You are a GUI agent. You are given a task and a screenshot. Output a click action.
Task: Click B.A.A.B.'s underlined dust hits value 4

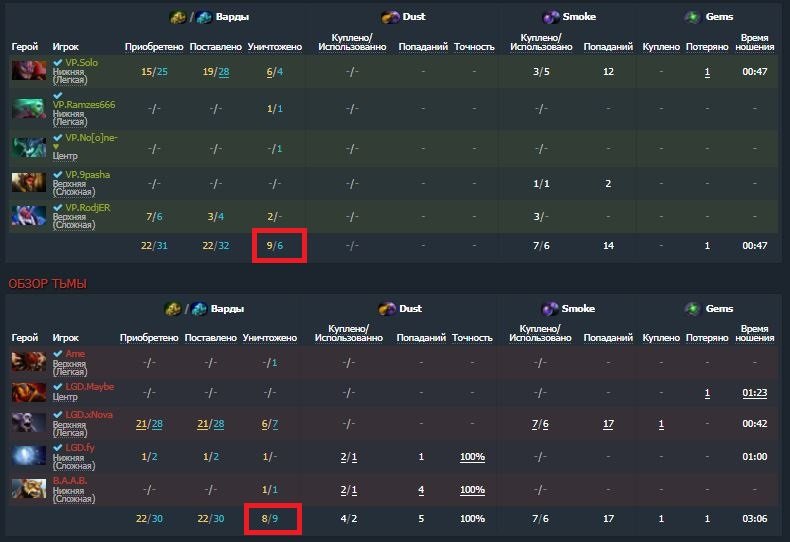pos(421,490)
